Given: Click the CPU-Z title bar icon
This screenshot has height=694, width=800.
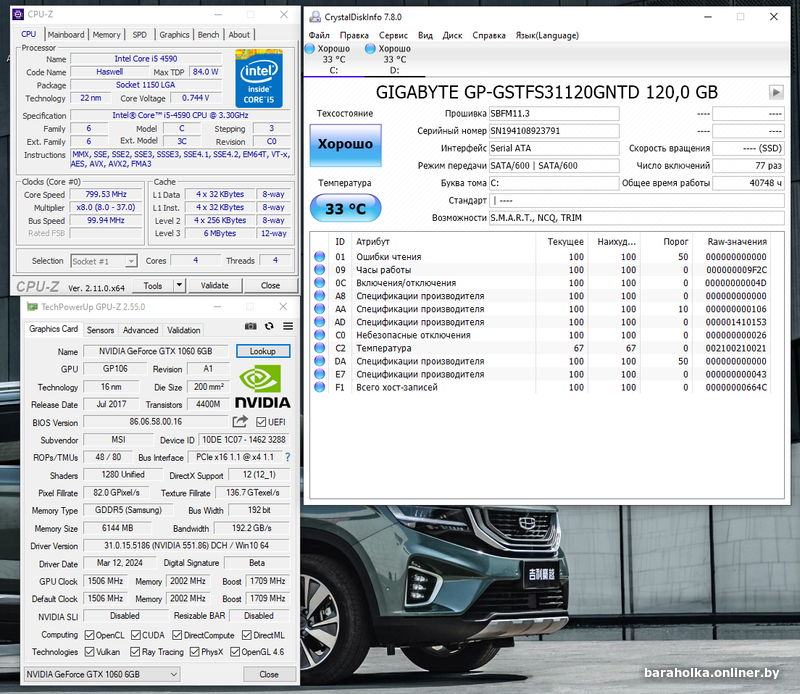Looking at the screenshot, I should coord(18,14).
